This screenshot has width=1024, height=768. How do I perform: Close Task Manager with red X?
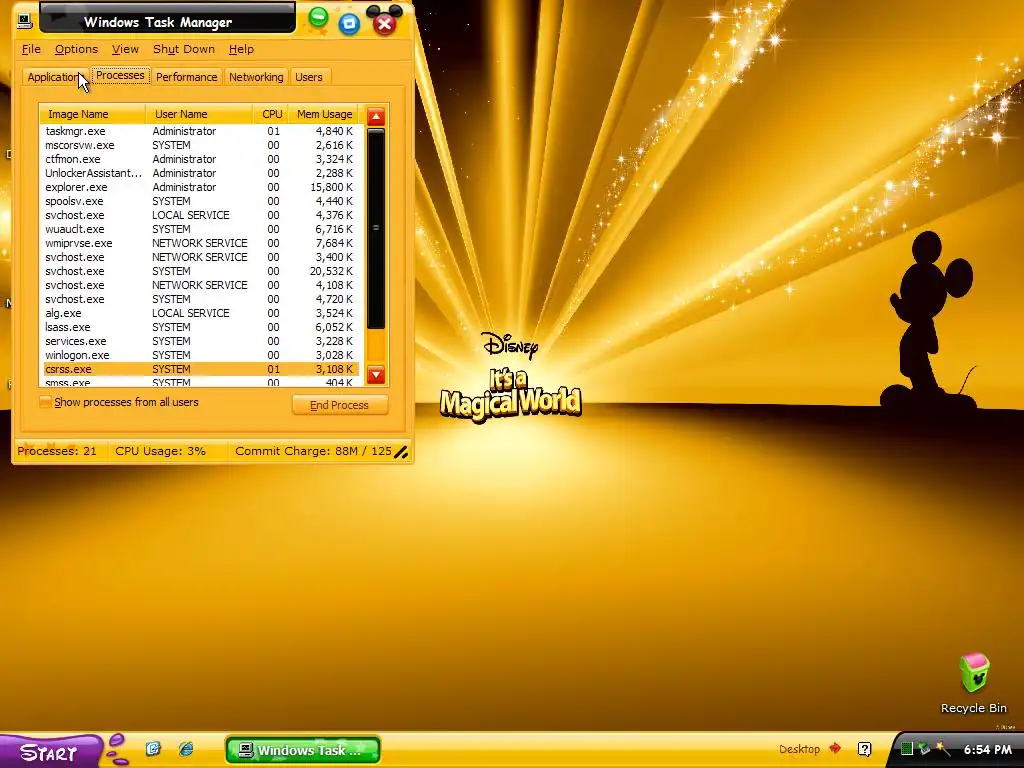(x=385, y=24)
